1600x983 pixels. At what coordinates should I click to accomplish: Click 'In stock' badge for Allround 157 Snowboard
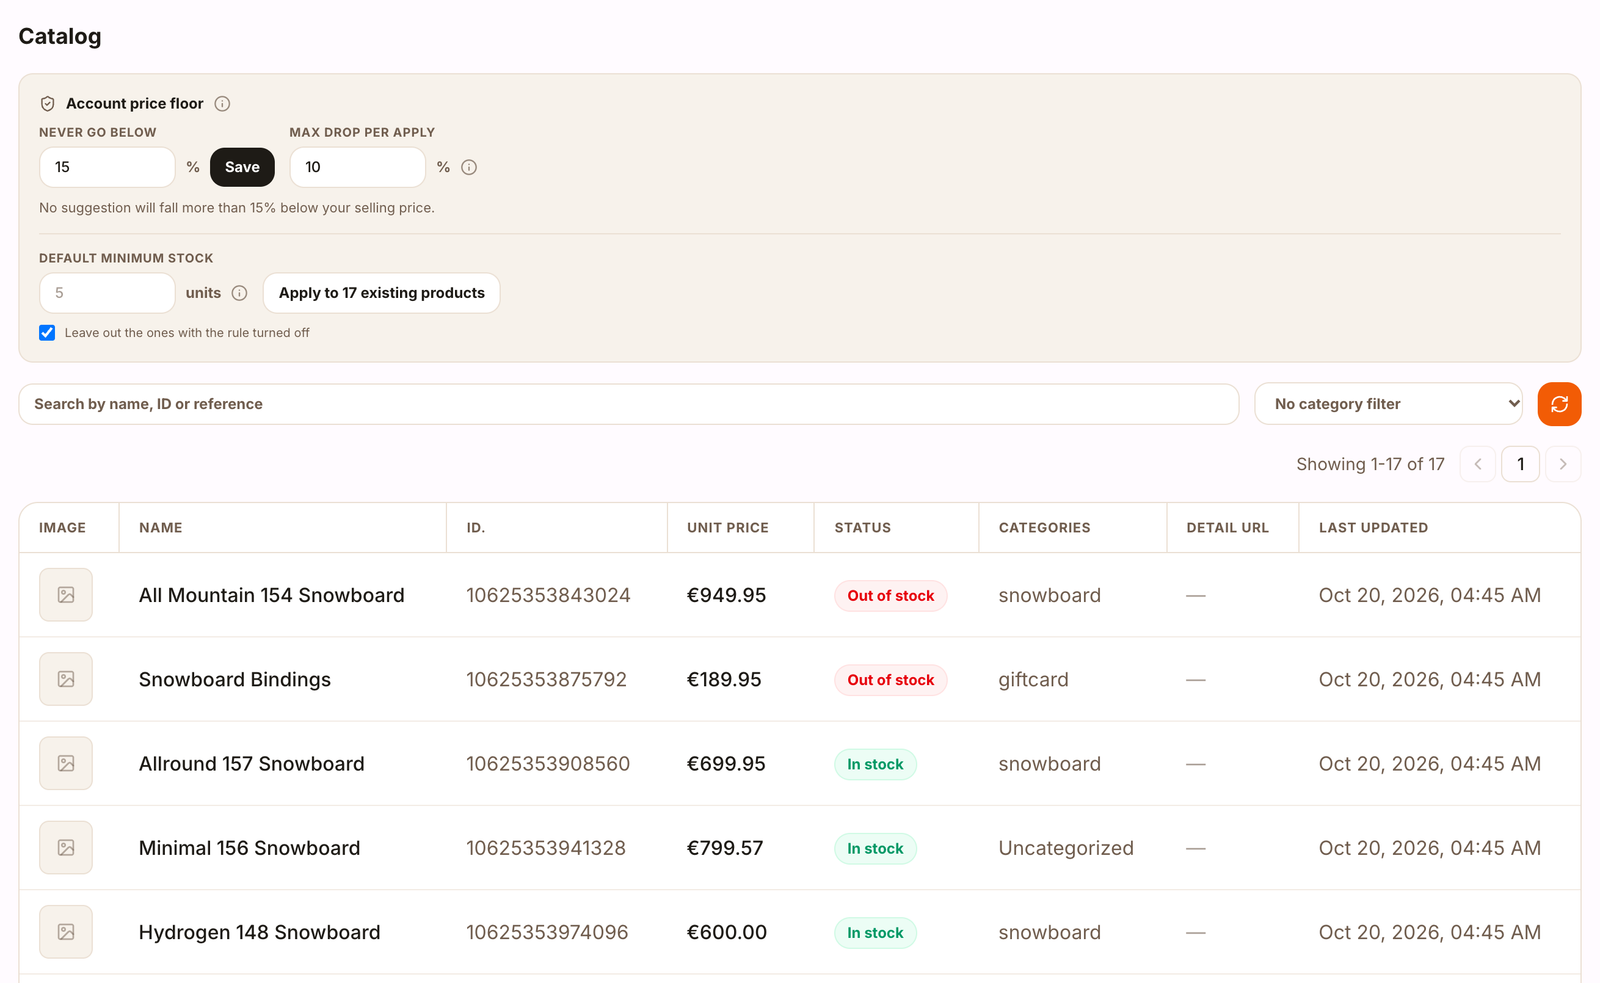tap(875, 764)
